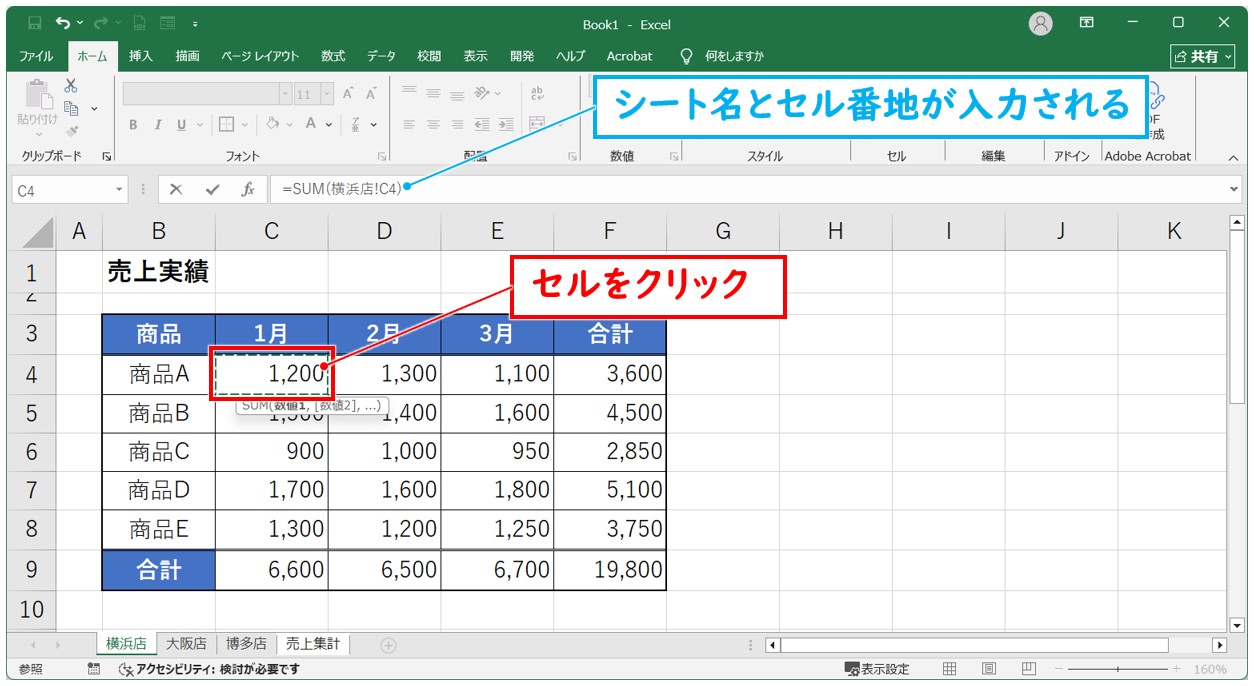
Task: Click the accessibility status message in status bar
Action: pos(208,669)
